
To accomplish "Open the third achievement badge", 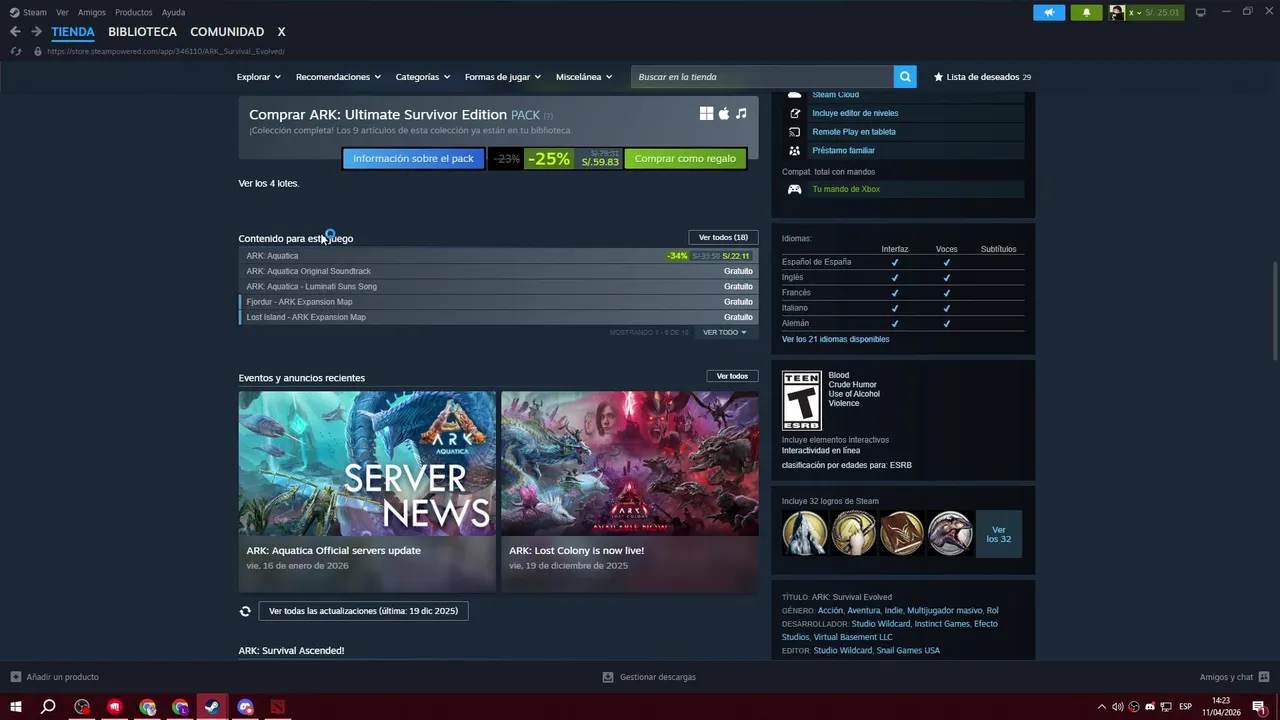I will click(901, 533).
